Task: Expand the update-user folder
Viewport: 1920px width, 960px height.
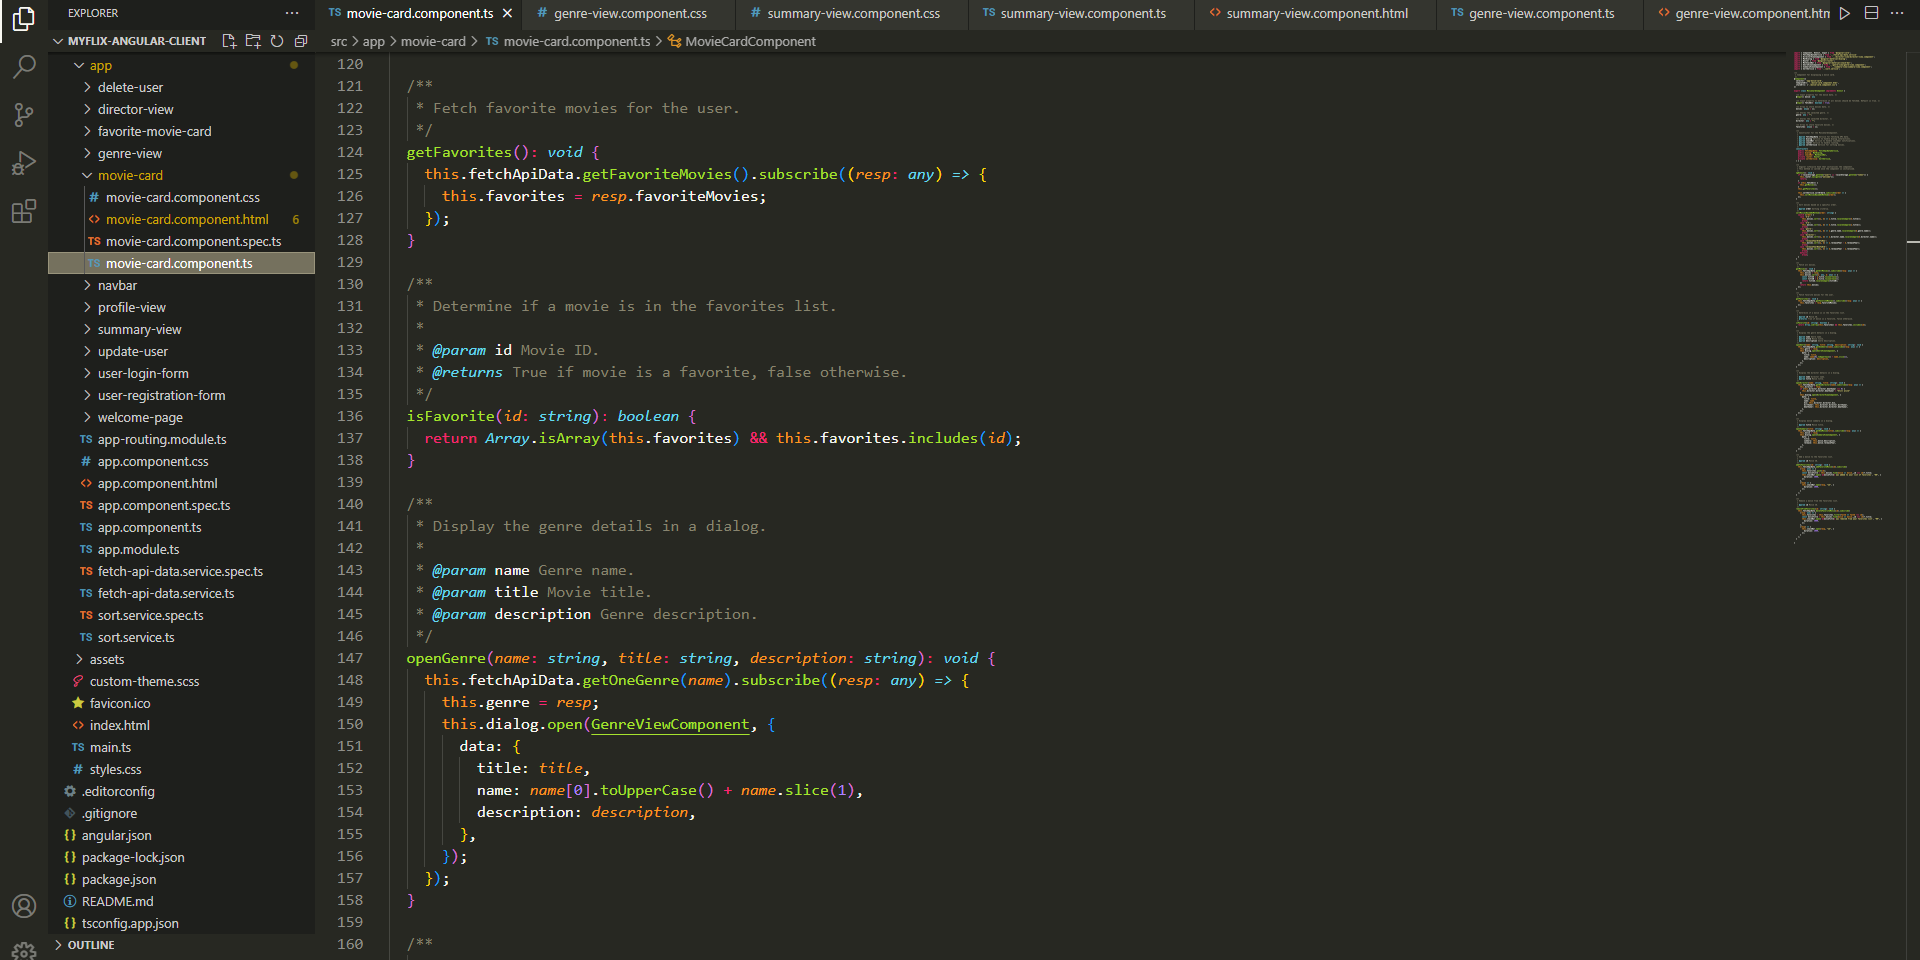Action: (x=181, y=351)
